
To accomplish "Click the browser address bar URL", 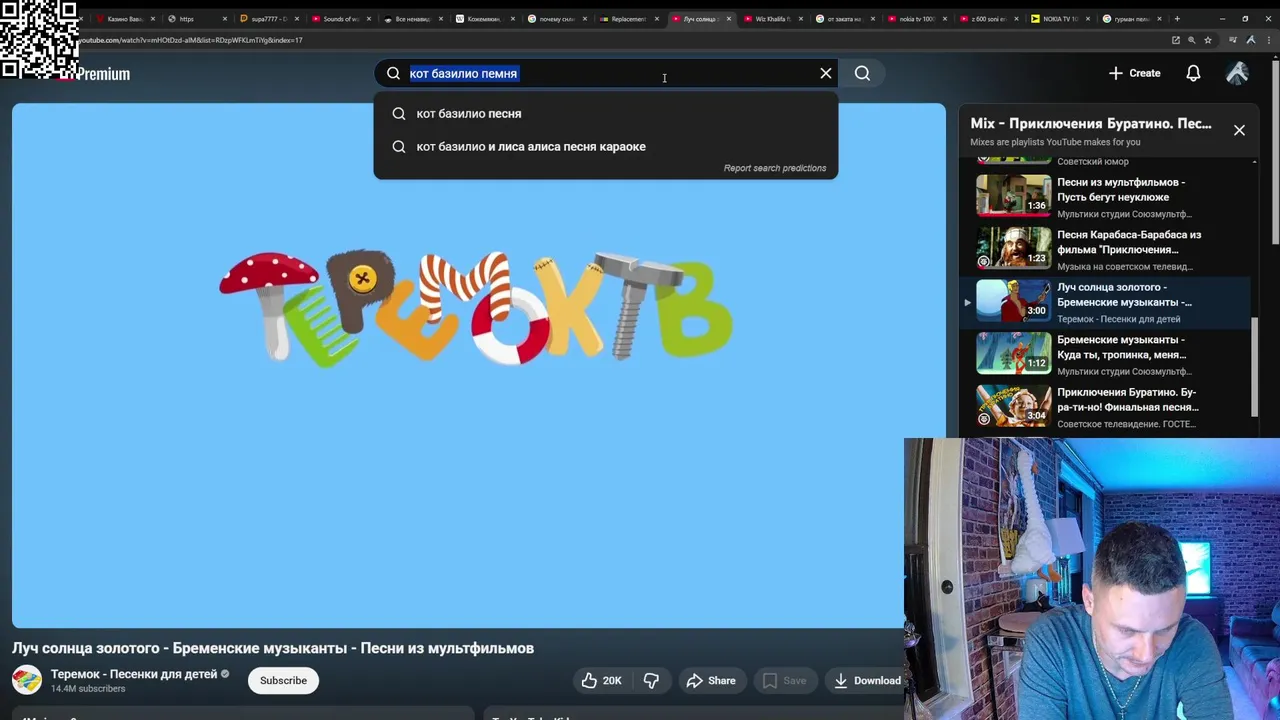I will 190,40.
